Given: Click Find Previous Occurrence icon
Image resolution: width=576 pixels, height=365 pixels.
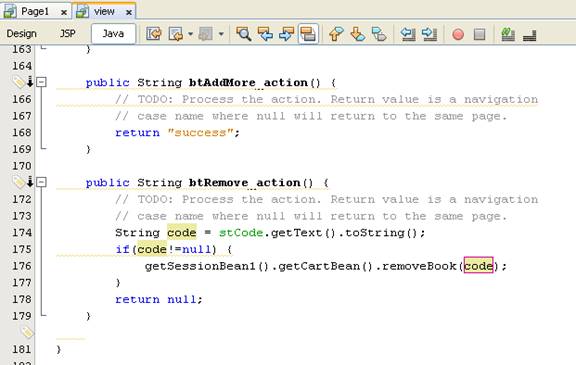Looking at the screenshot, I should click(265, 34).
